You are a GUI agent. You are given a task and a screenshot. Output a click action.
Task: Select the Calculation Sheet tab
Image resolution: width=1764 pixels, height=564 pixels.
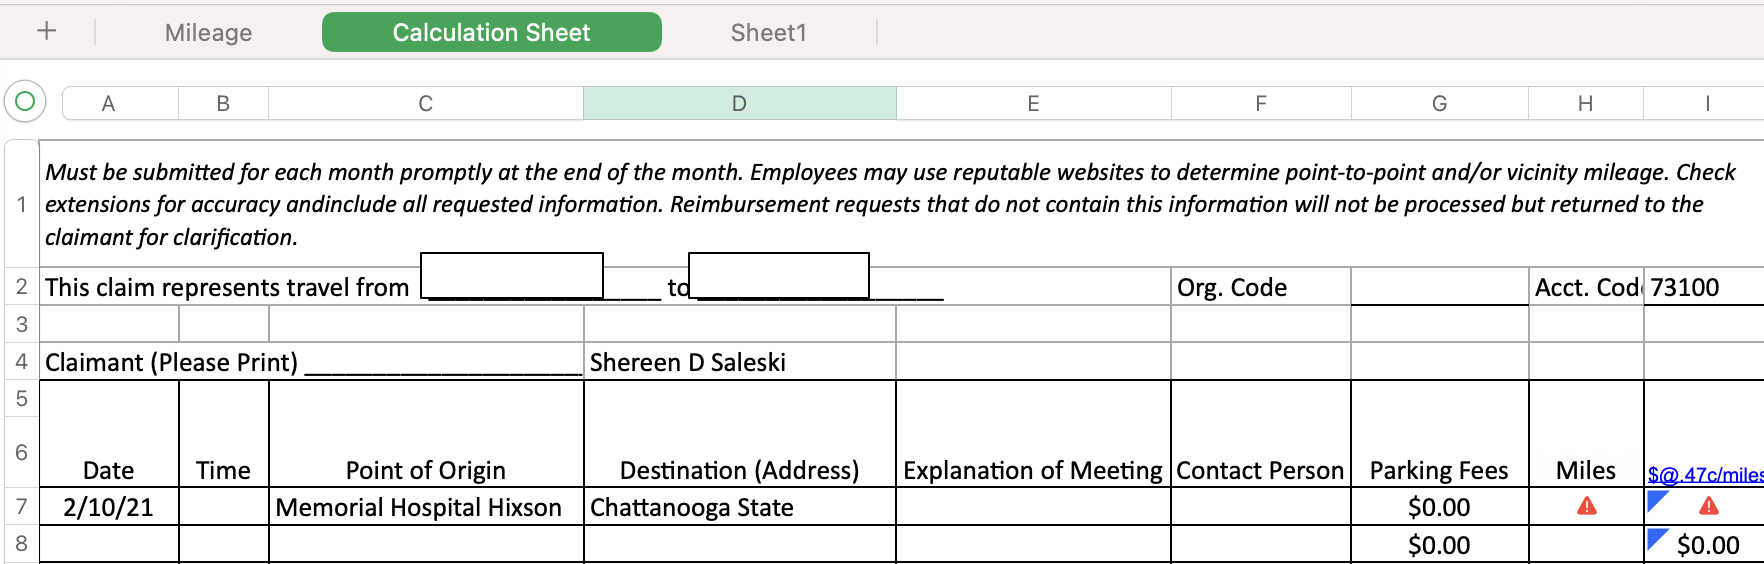tap(491, 33)
